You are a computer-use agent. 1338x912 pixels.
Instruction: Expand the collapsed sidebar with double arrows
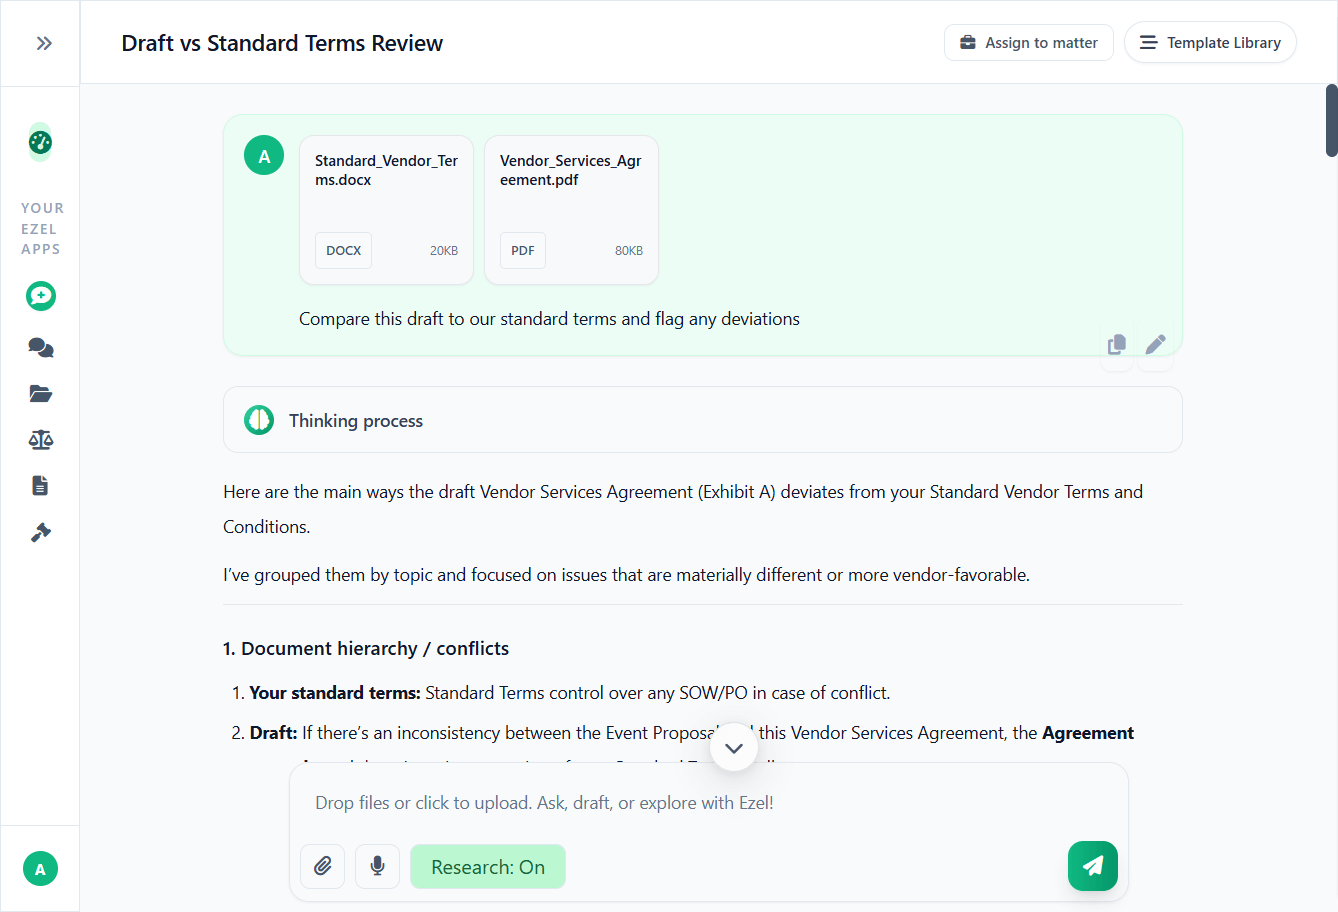coord(43,42)
